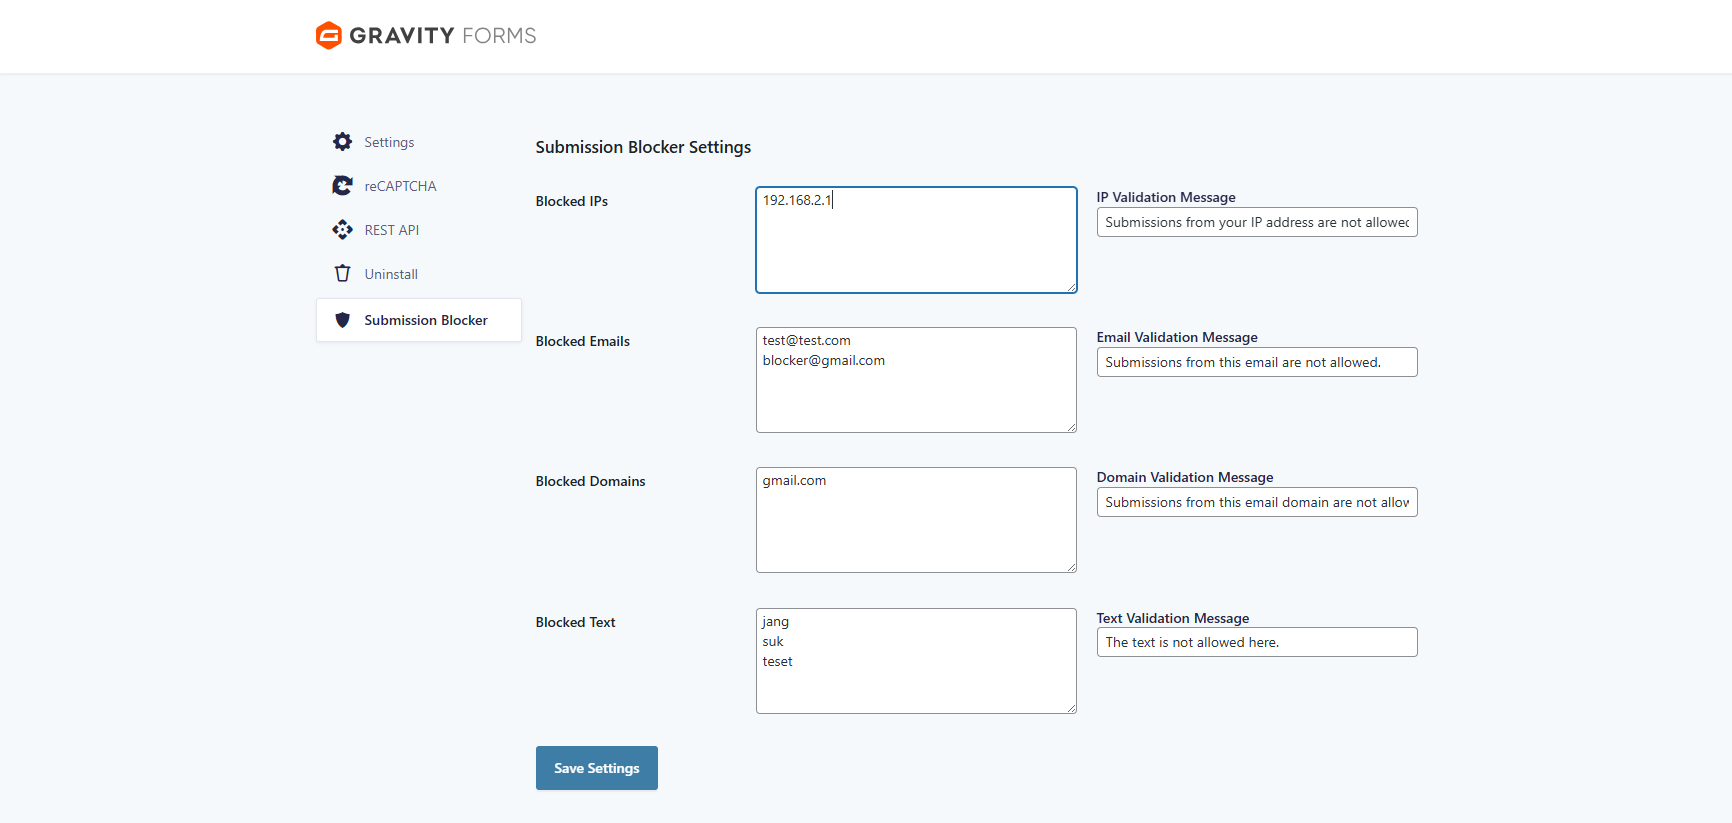Click the Submission Blocker shield icon

(x=342, y=320)
